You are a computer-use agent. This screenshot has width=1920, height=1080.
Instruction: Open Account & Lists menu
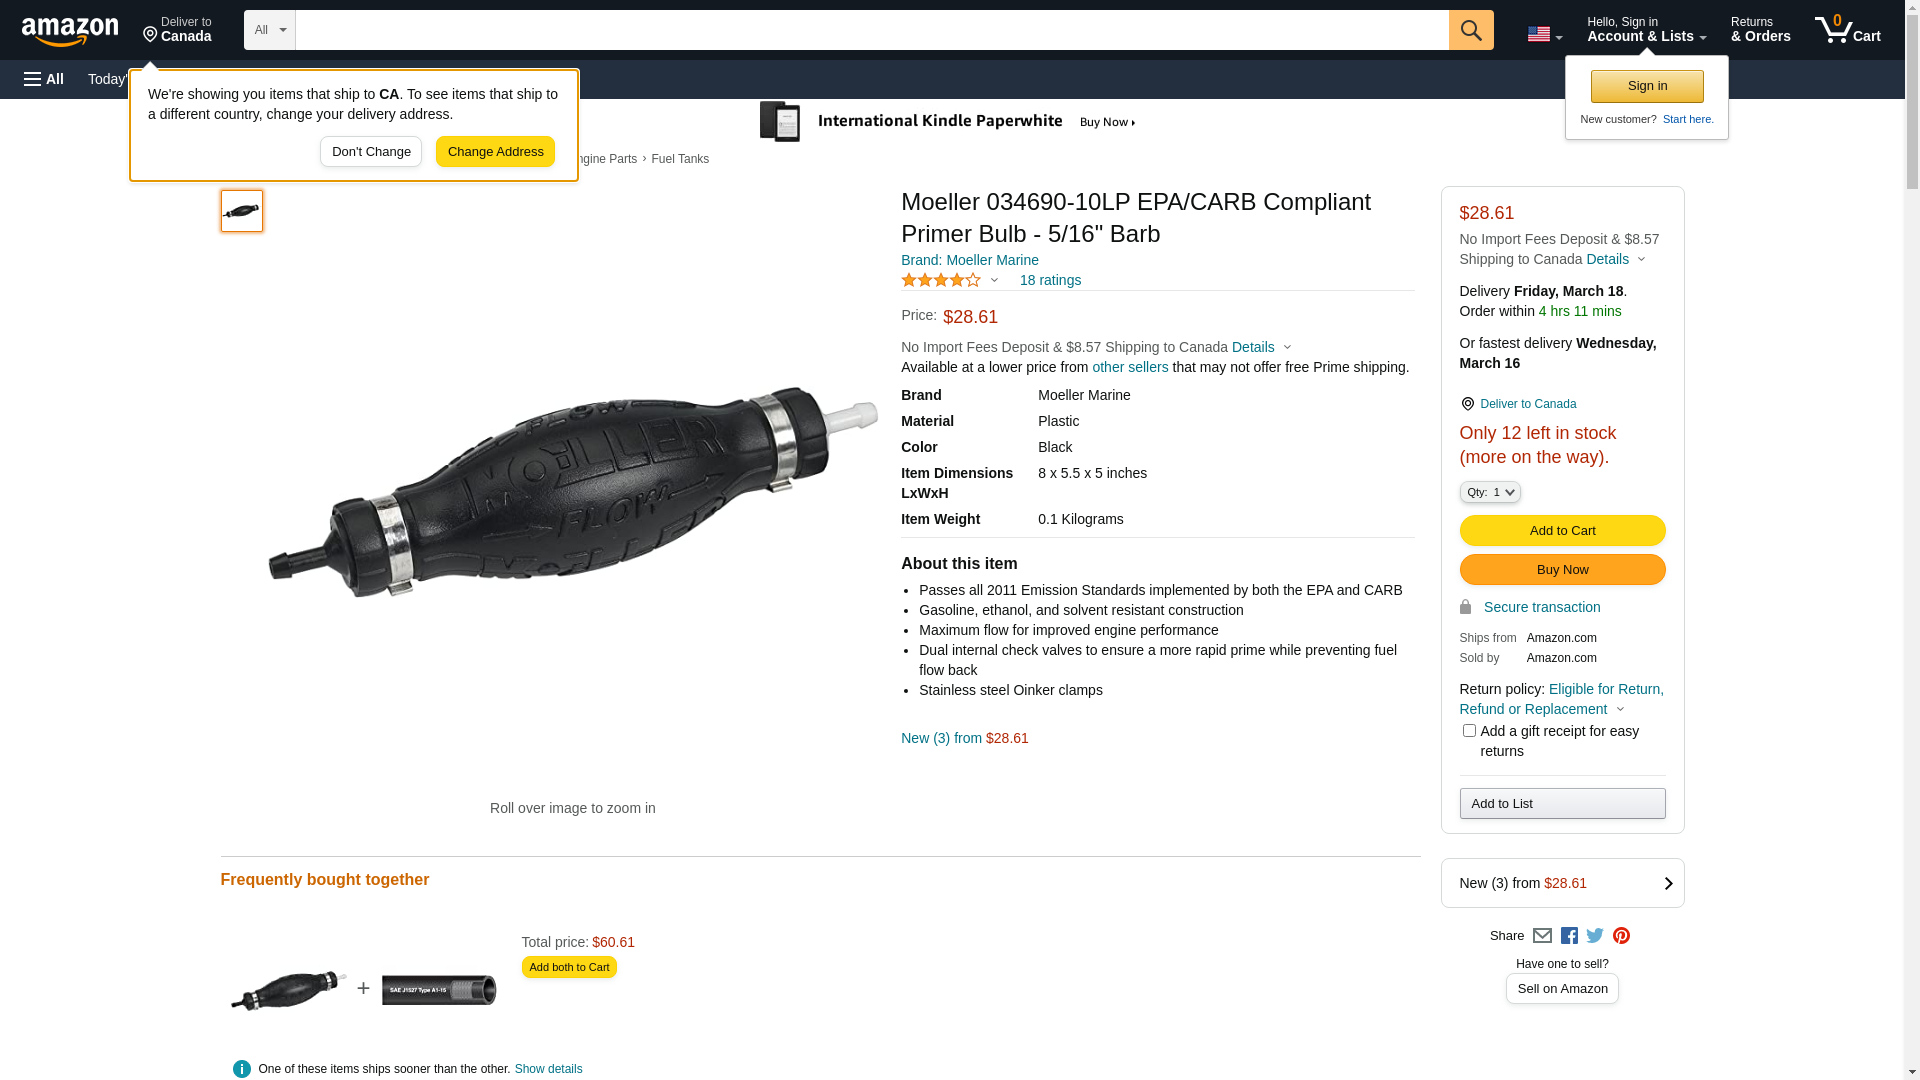1646,30
